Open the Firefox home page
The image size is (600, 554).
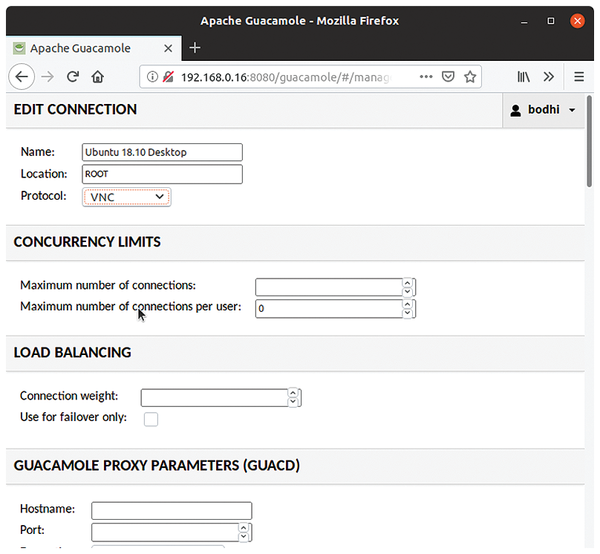coord(98,77)
